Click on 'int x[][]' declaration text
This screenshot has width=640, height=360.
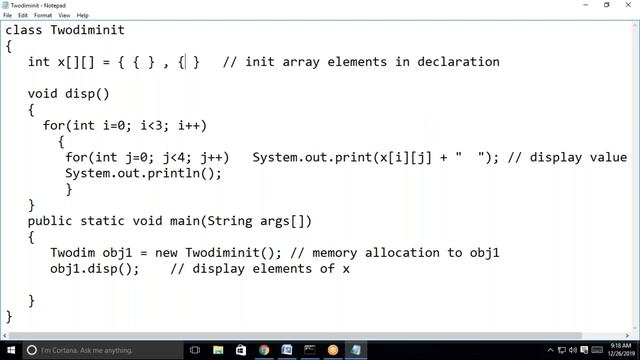point(61,62)
